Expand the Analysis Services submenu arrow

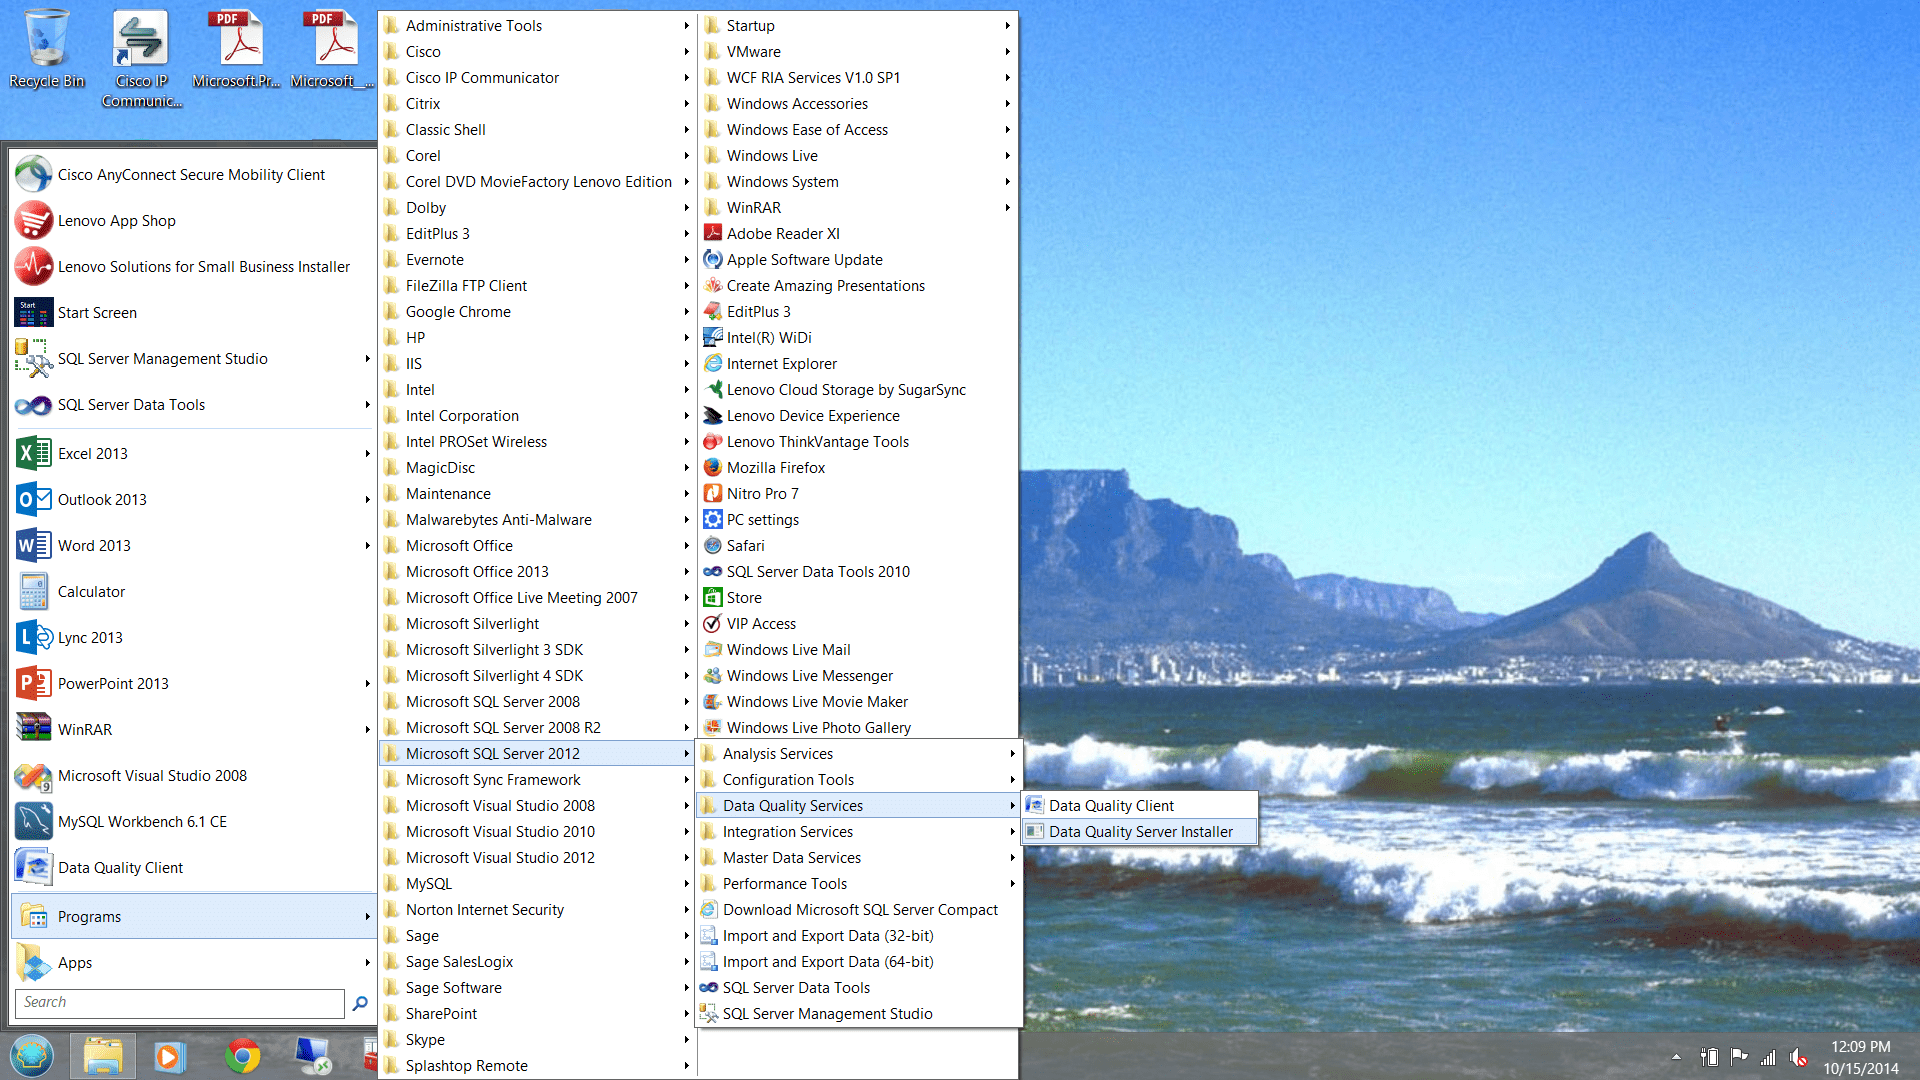coord(1012,754)
